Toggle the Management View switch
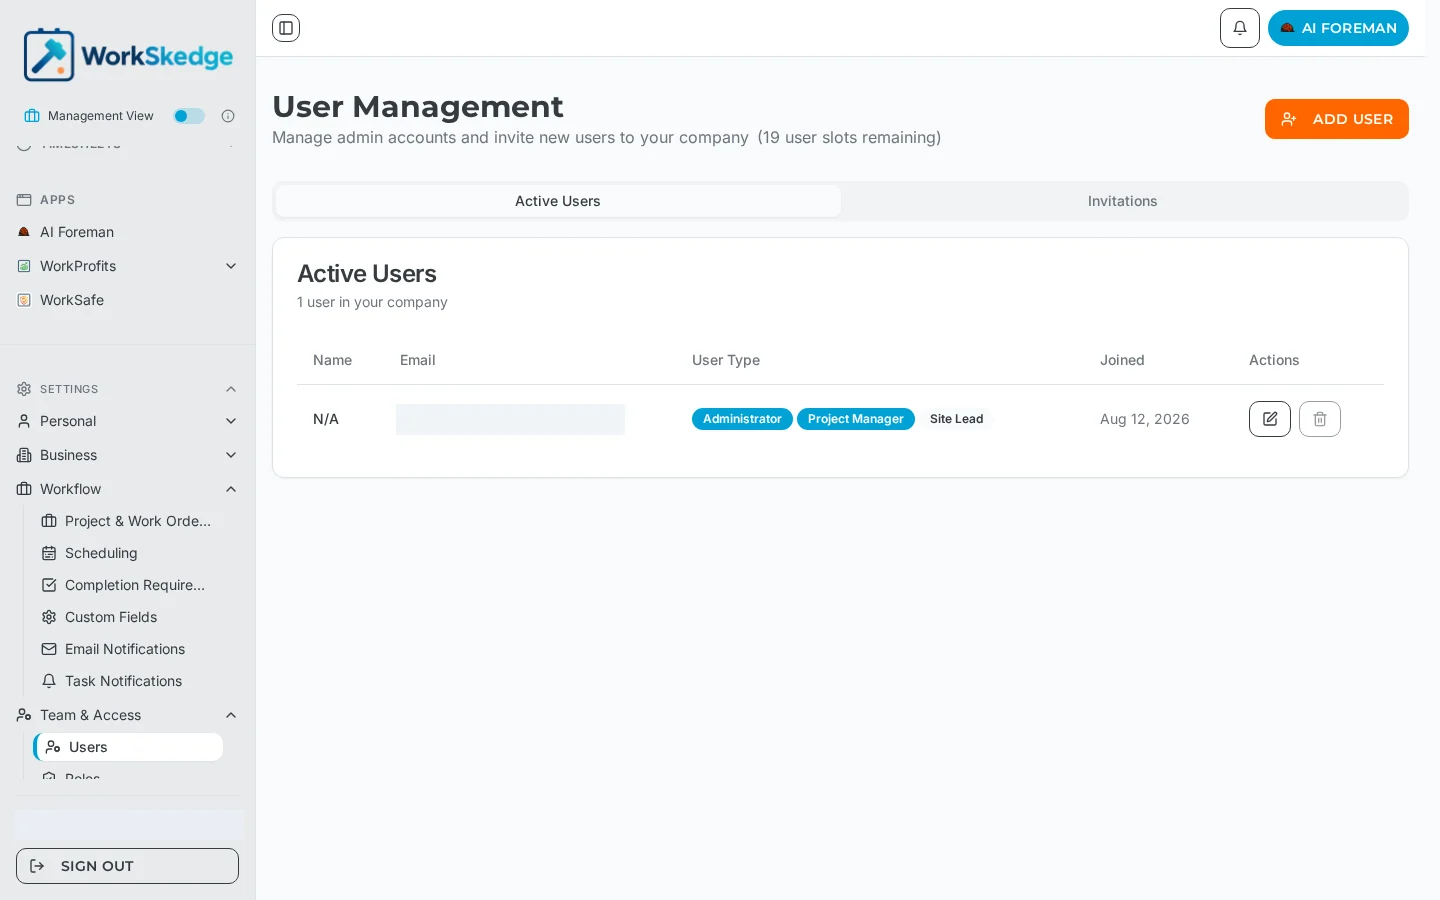 189,116
